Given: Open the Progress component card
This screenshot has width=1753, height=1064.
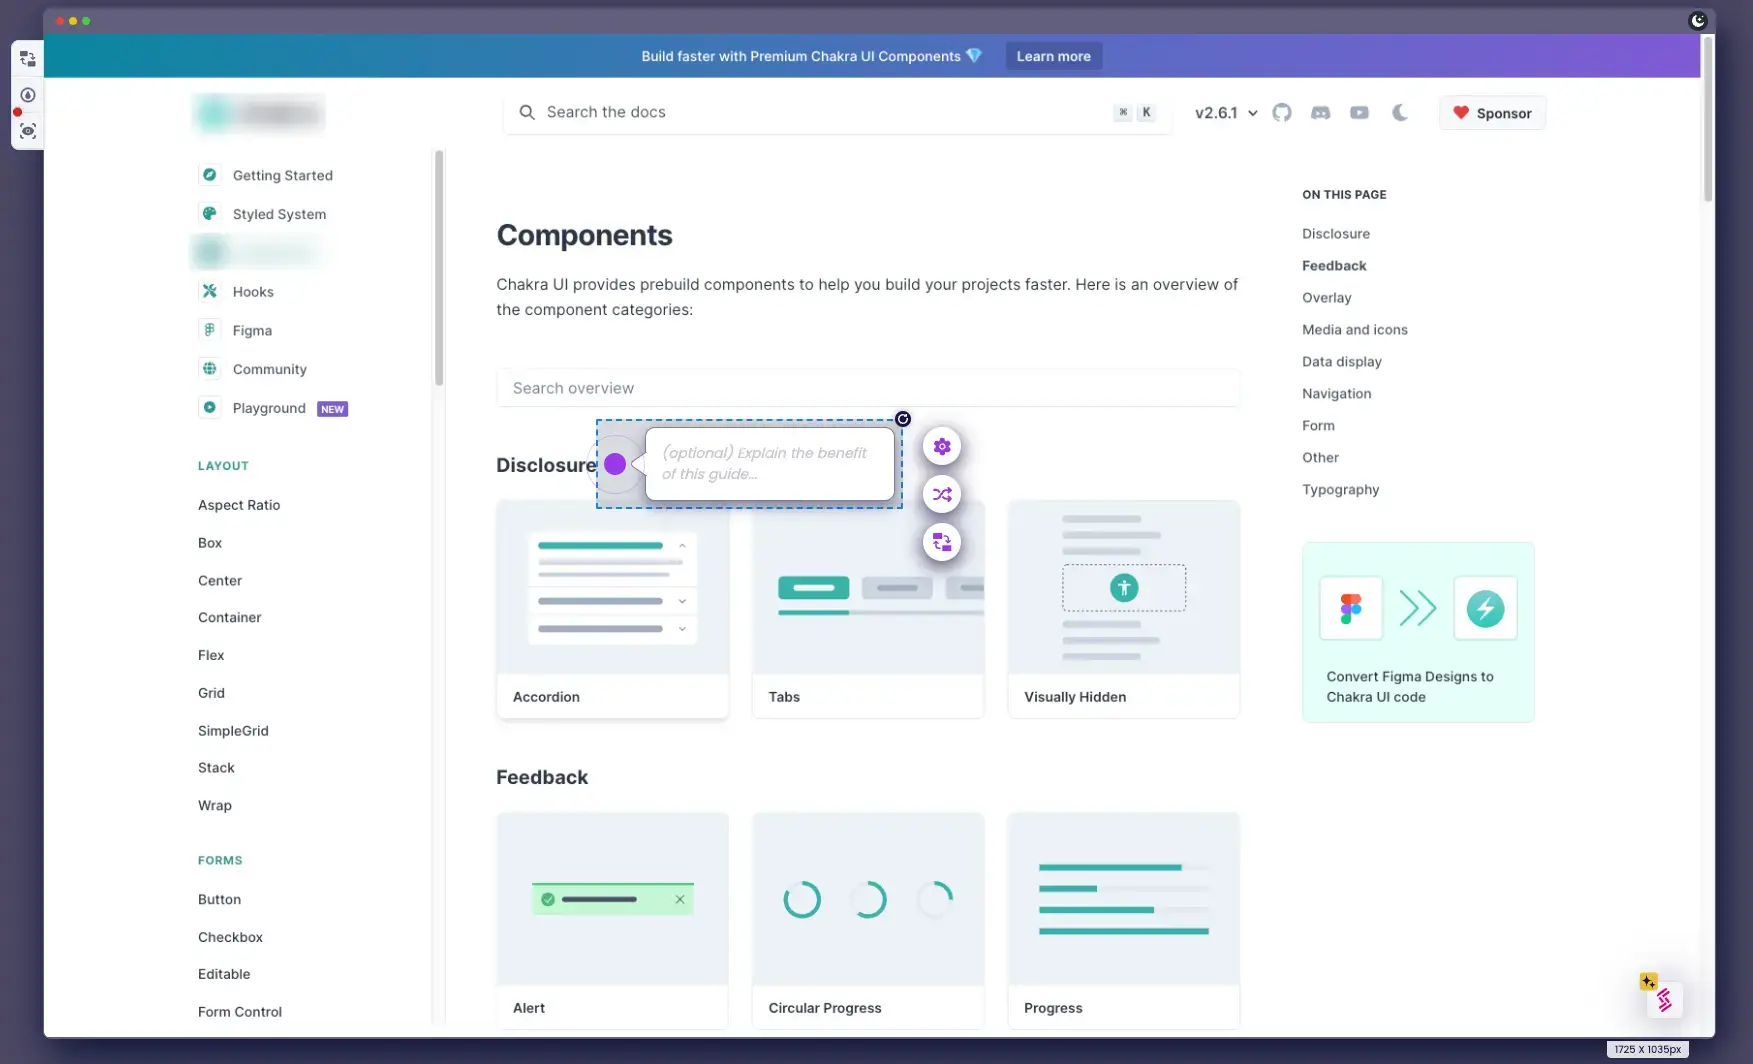Looking at the screenshot, I should tap(1124, 920).
